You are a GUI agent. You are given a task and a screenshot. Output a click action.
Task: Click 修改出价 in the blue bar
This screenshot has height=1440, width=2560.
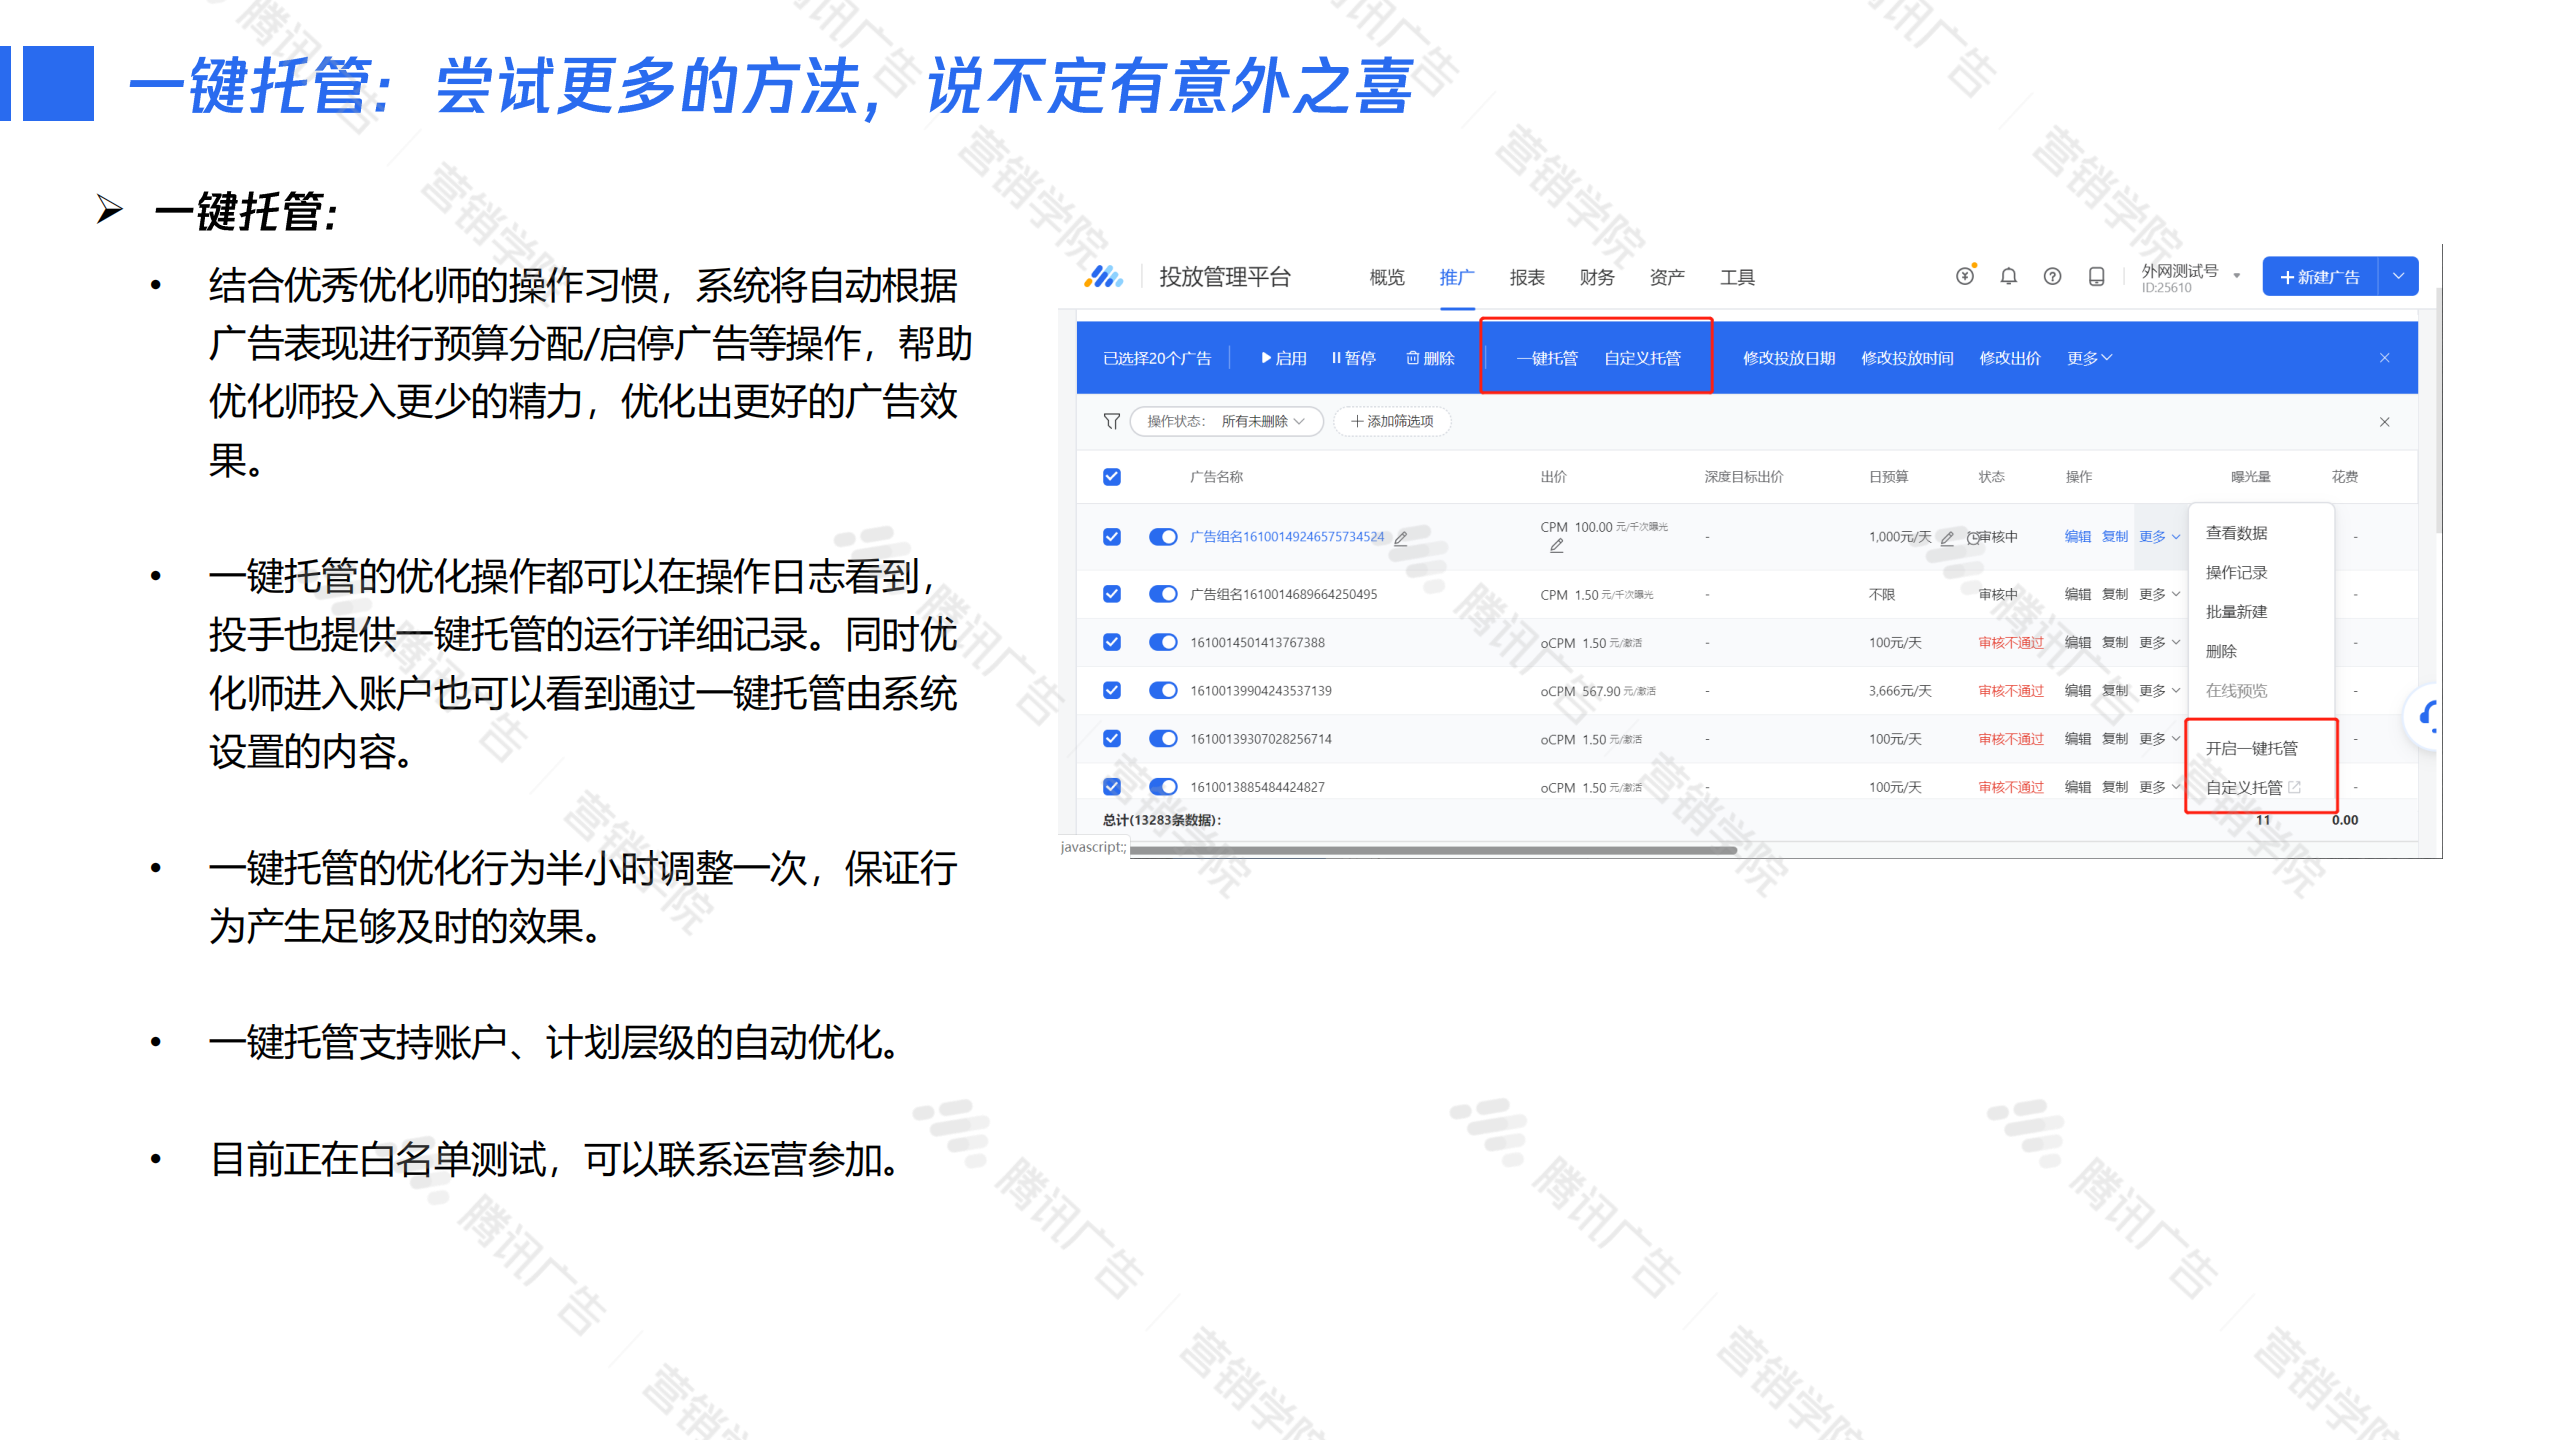point(2010,358)
